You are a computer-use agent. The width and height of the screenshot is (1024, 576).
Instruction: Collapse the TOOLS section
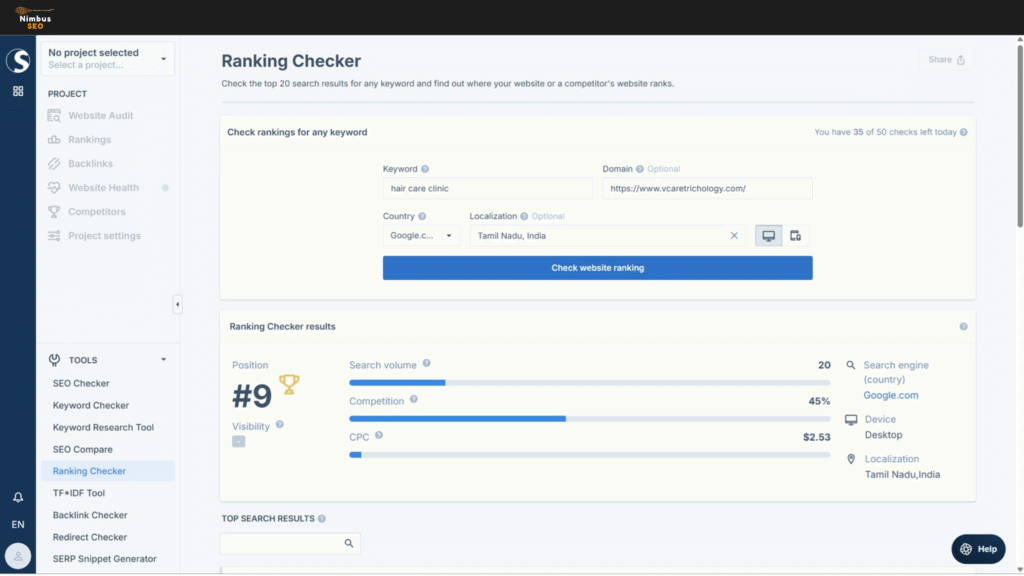point(163,360)
